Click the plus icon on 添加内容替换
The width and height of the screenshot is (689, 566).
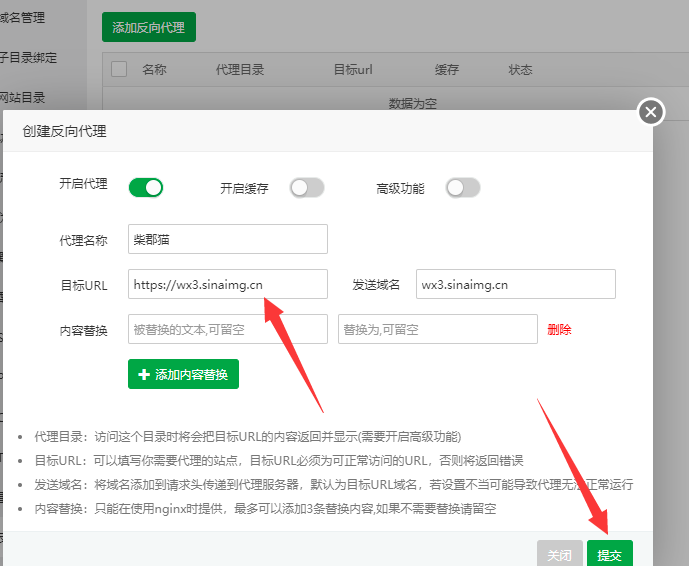coord(144,374)
